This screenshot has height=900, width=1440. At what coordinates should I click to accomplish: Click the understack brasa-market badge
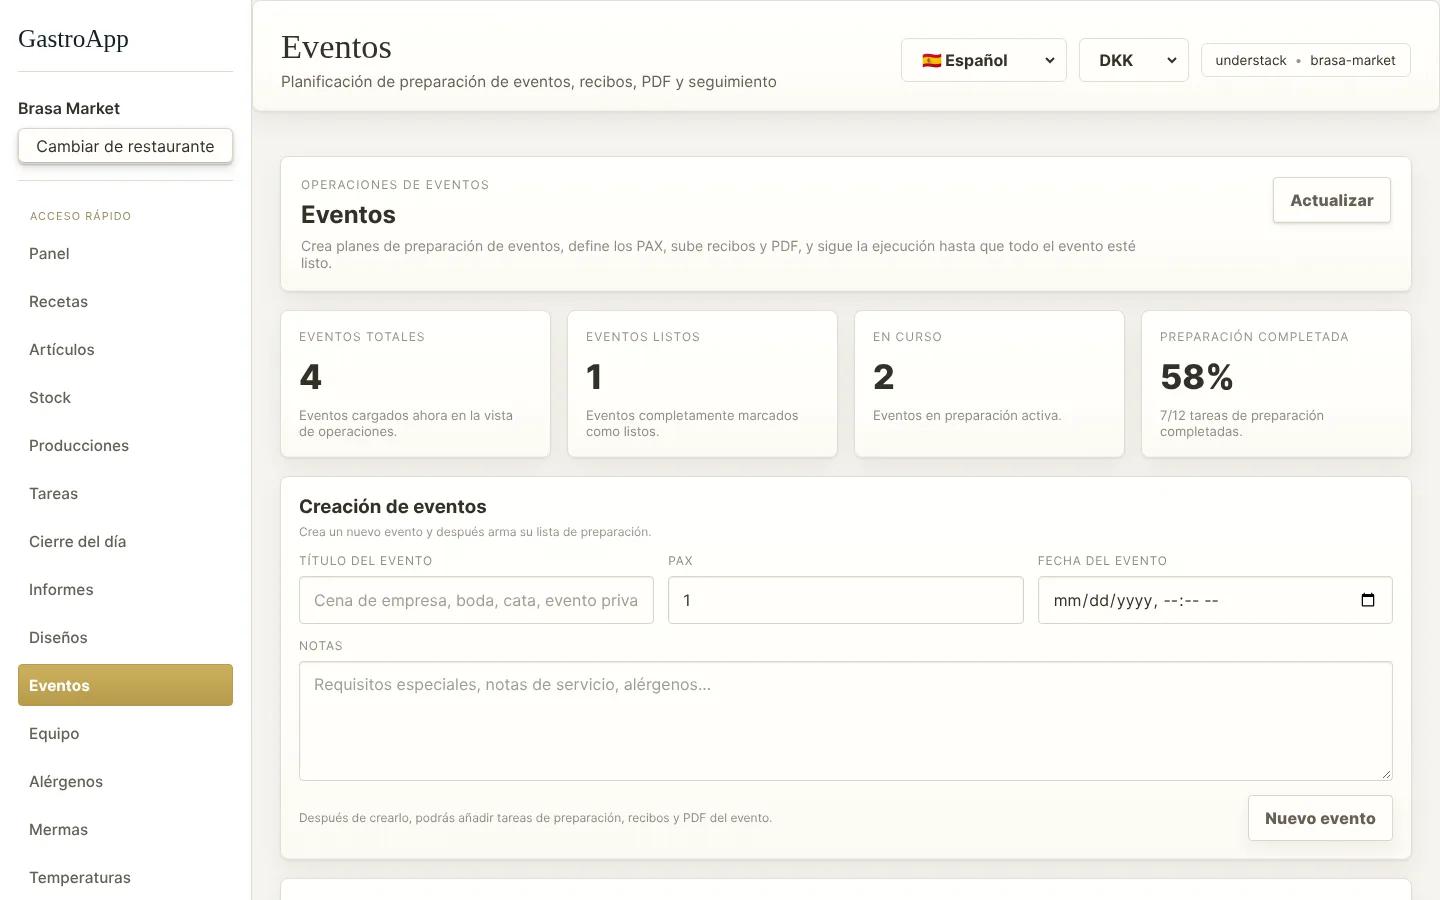pos(1306,60)
